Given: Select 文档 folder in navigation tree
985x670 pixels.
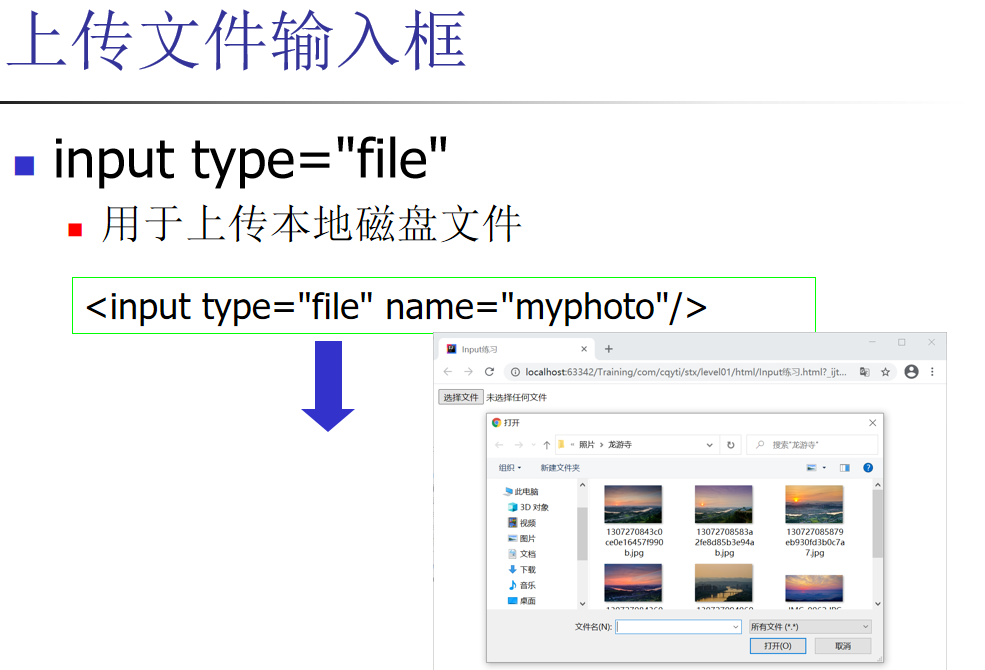Looking at the screenshot, I should coord(522,554).
